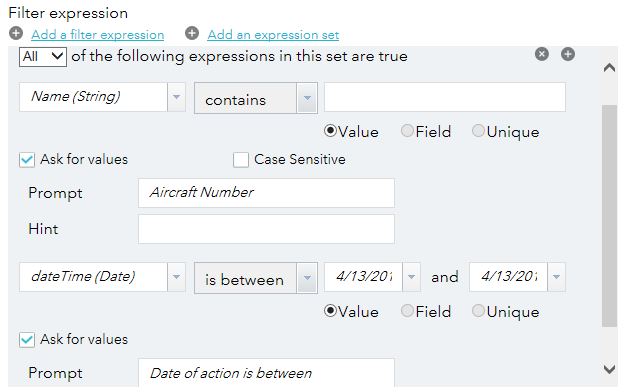Click the Add an expression set link

[273, 35]
